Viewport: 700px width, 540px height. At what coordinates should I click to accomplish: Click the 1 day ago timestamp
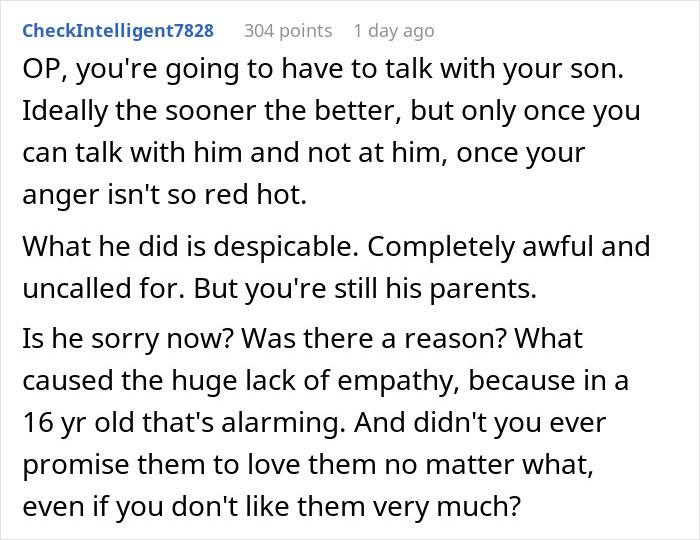(393, 30)
